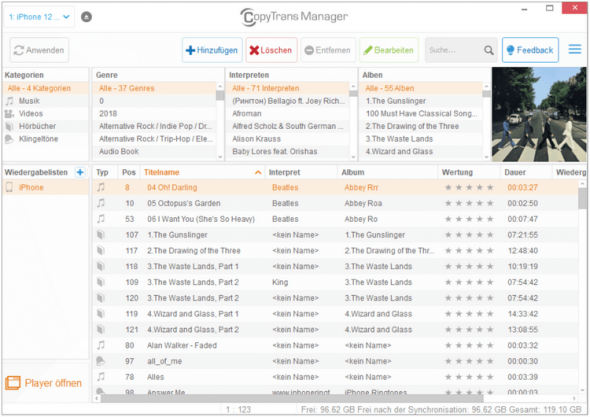Open the iPhone 12 device dropdown
This screenshot has height=417, width=590.
(39, 17)
